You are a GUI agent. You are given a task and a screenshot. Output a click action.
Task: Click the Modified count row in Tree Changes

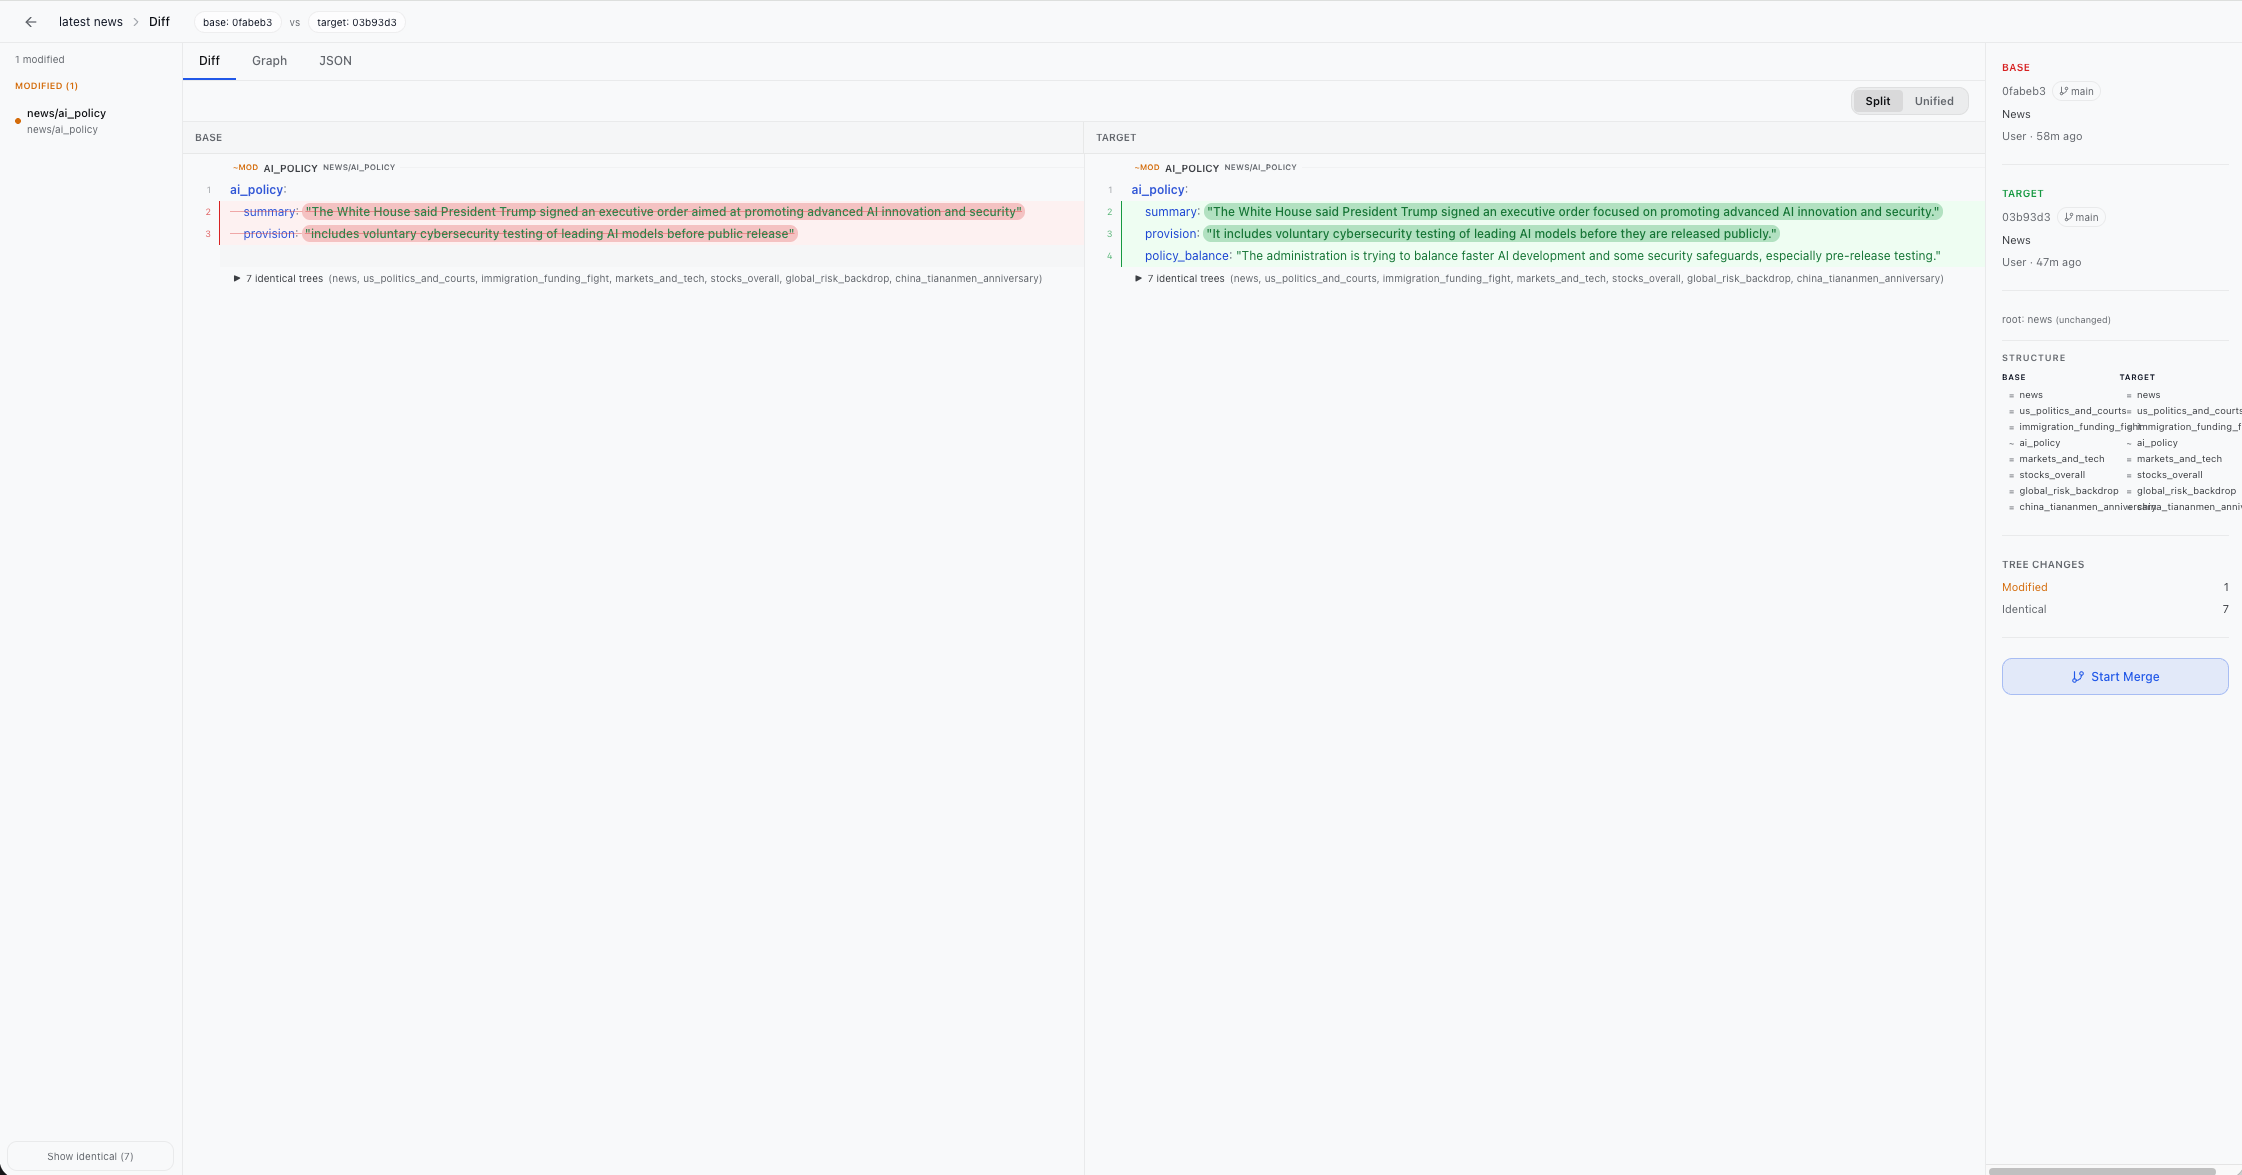pyautogui.click(x=2115, y=587)
